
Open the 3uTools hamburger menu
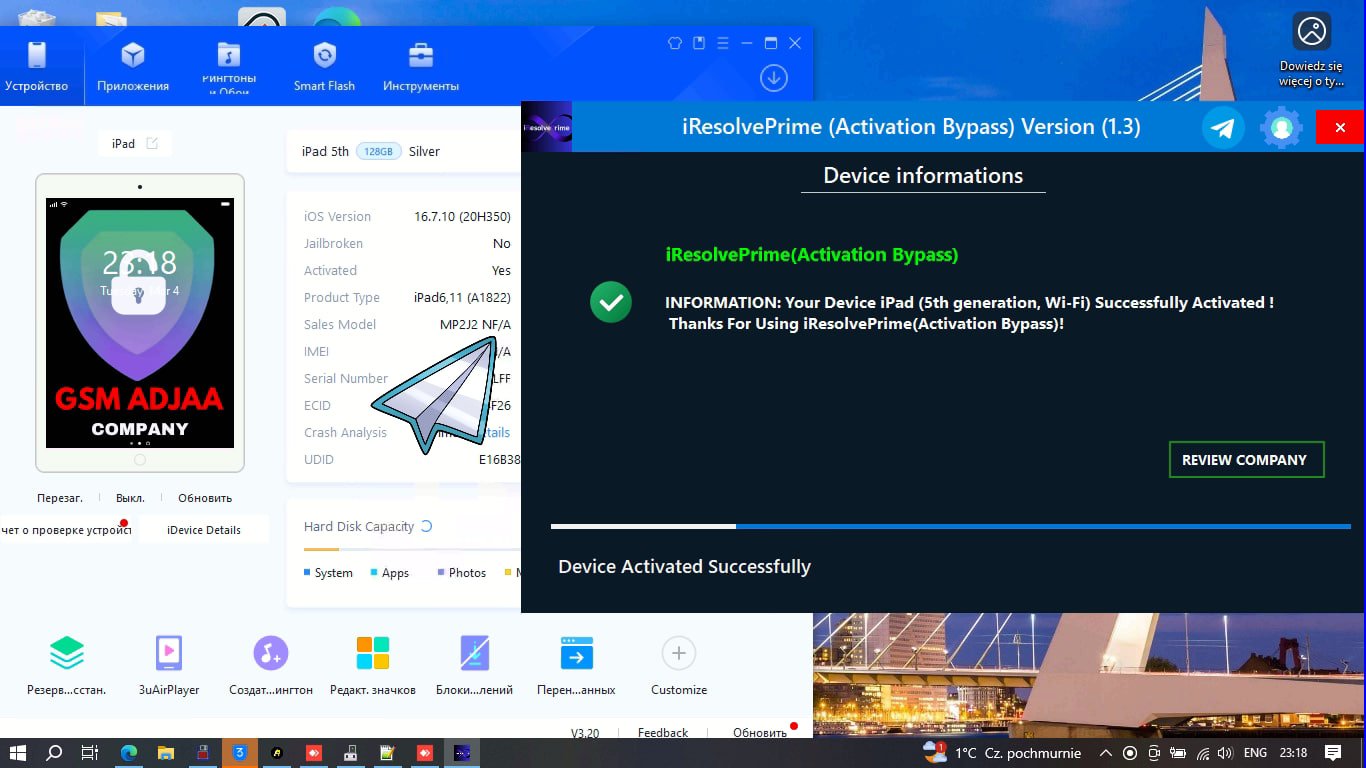[722, 43]
